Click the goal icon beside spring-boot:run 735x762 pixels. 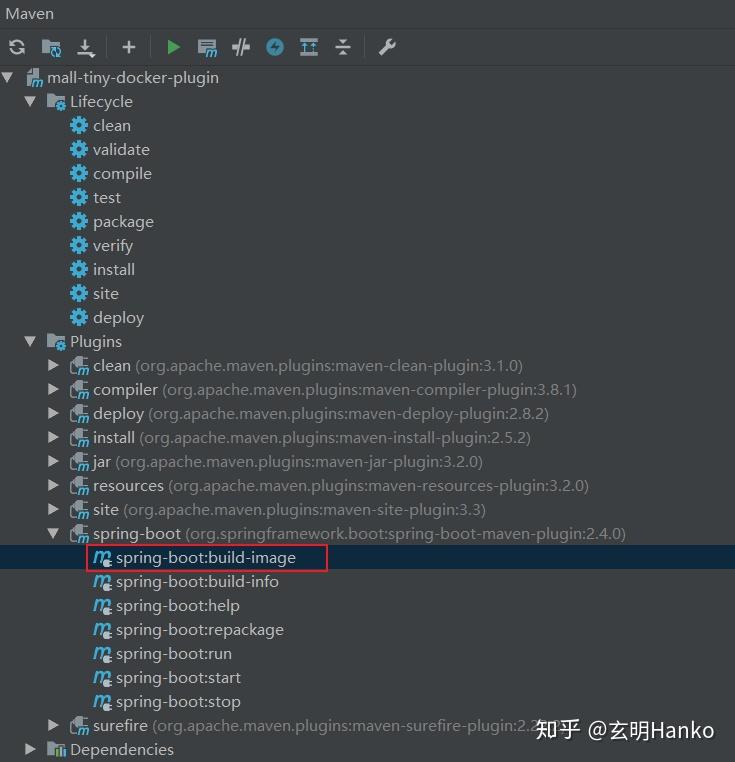pyautogui.click(x=102, y=654)
